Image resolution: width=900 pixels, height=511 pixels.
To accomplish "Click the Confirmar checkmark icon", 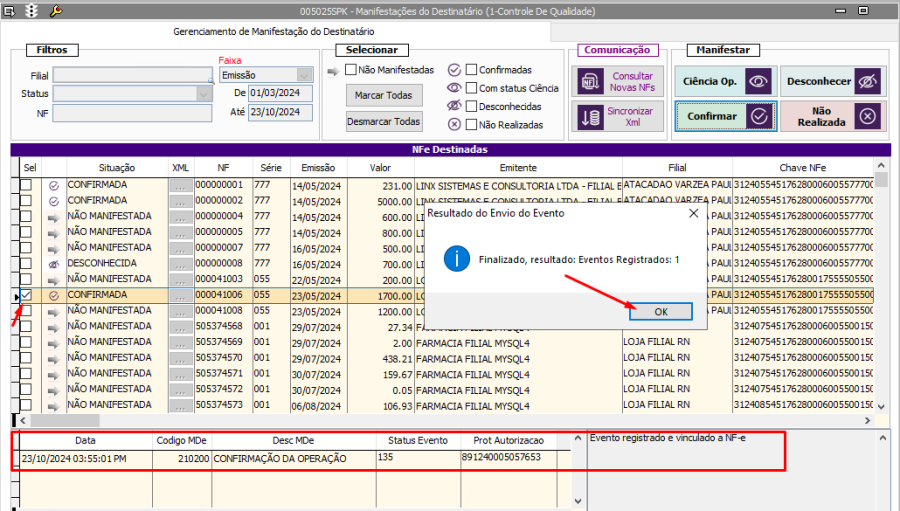I will pos(758,116).
